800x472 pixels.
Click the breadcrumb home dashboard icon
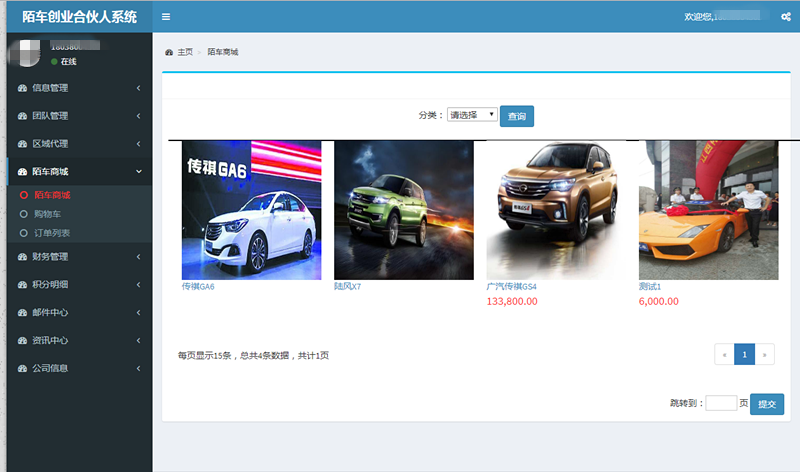(x=169, y=52)
